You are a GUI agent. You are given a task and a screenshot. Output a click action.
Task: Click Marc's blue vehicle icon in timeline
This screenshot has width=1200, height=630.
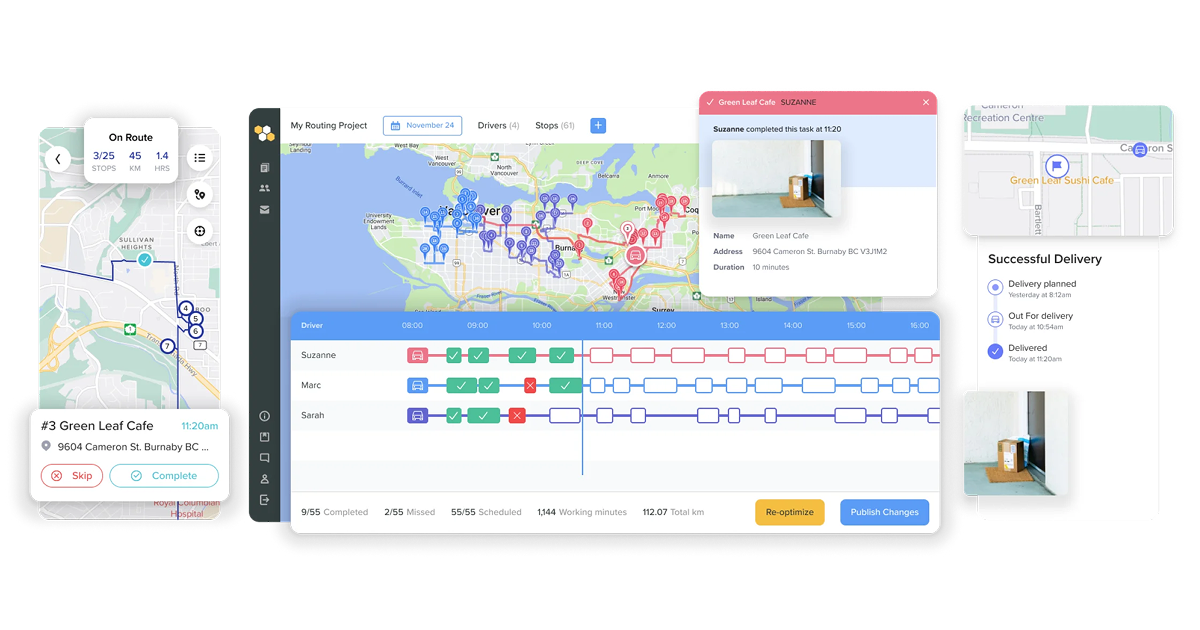(418, 385)
